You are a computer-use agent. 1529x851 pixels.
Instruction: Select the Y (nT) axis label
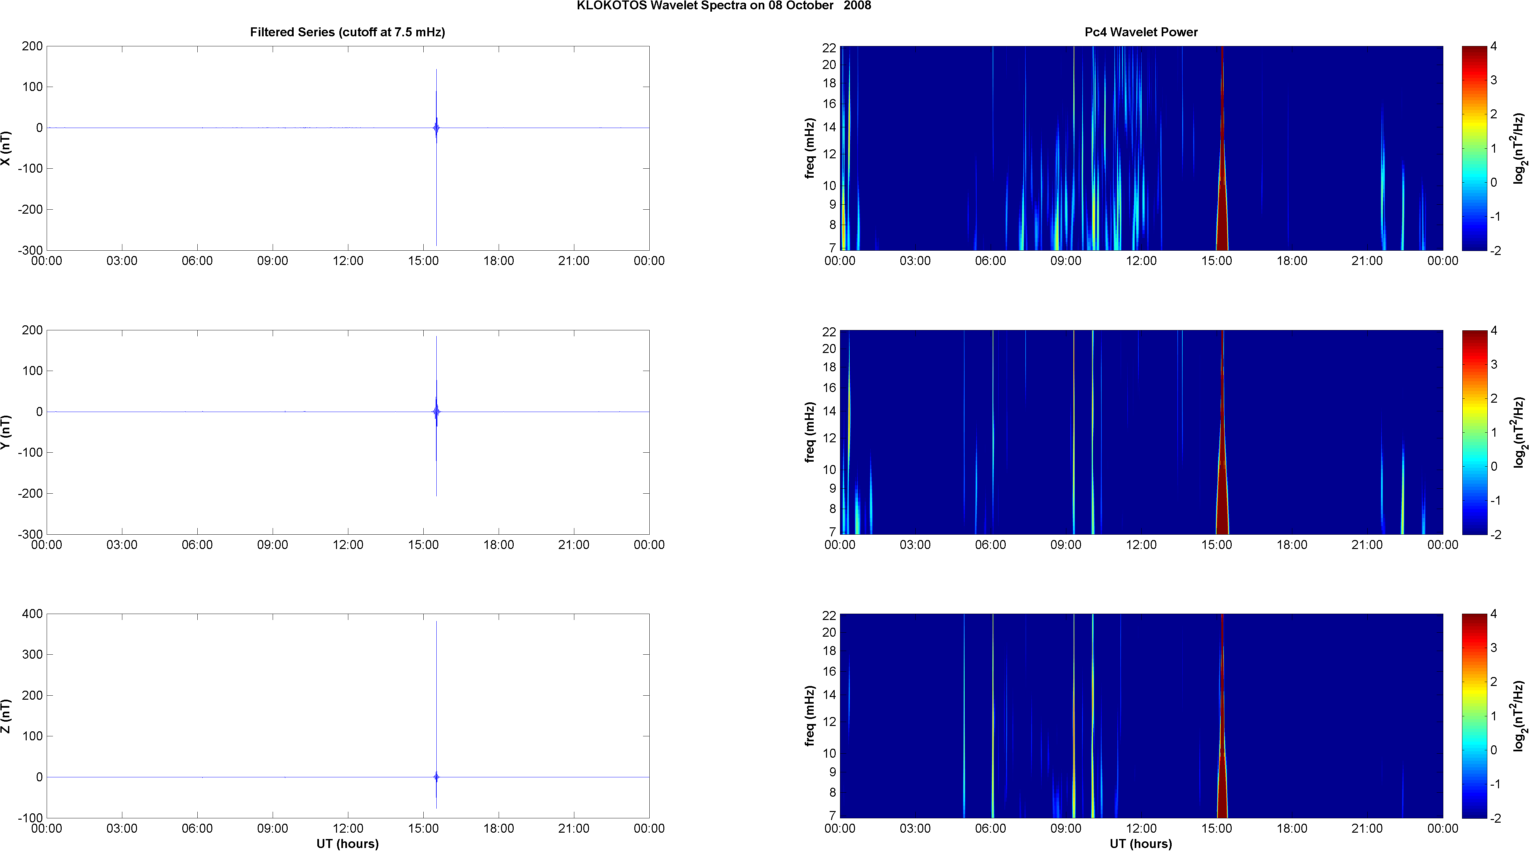pos(6,432)
